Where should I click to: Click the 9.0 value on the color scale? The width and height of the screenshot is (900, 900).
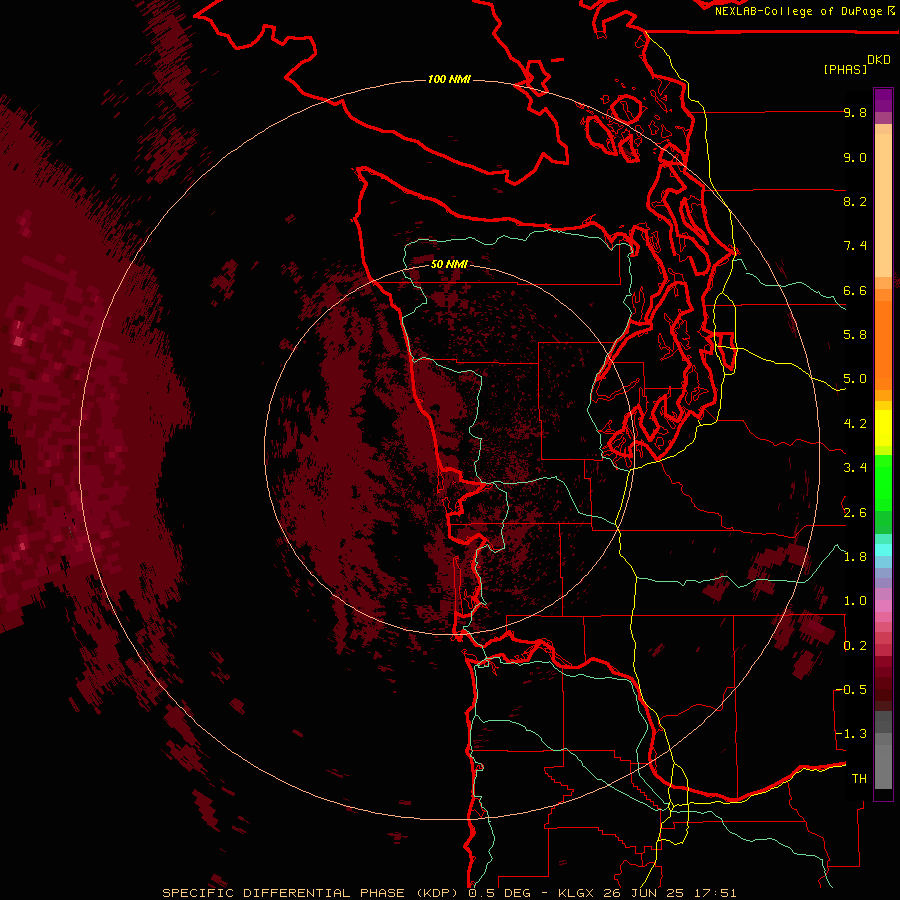tap(855, 157)
